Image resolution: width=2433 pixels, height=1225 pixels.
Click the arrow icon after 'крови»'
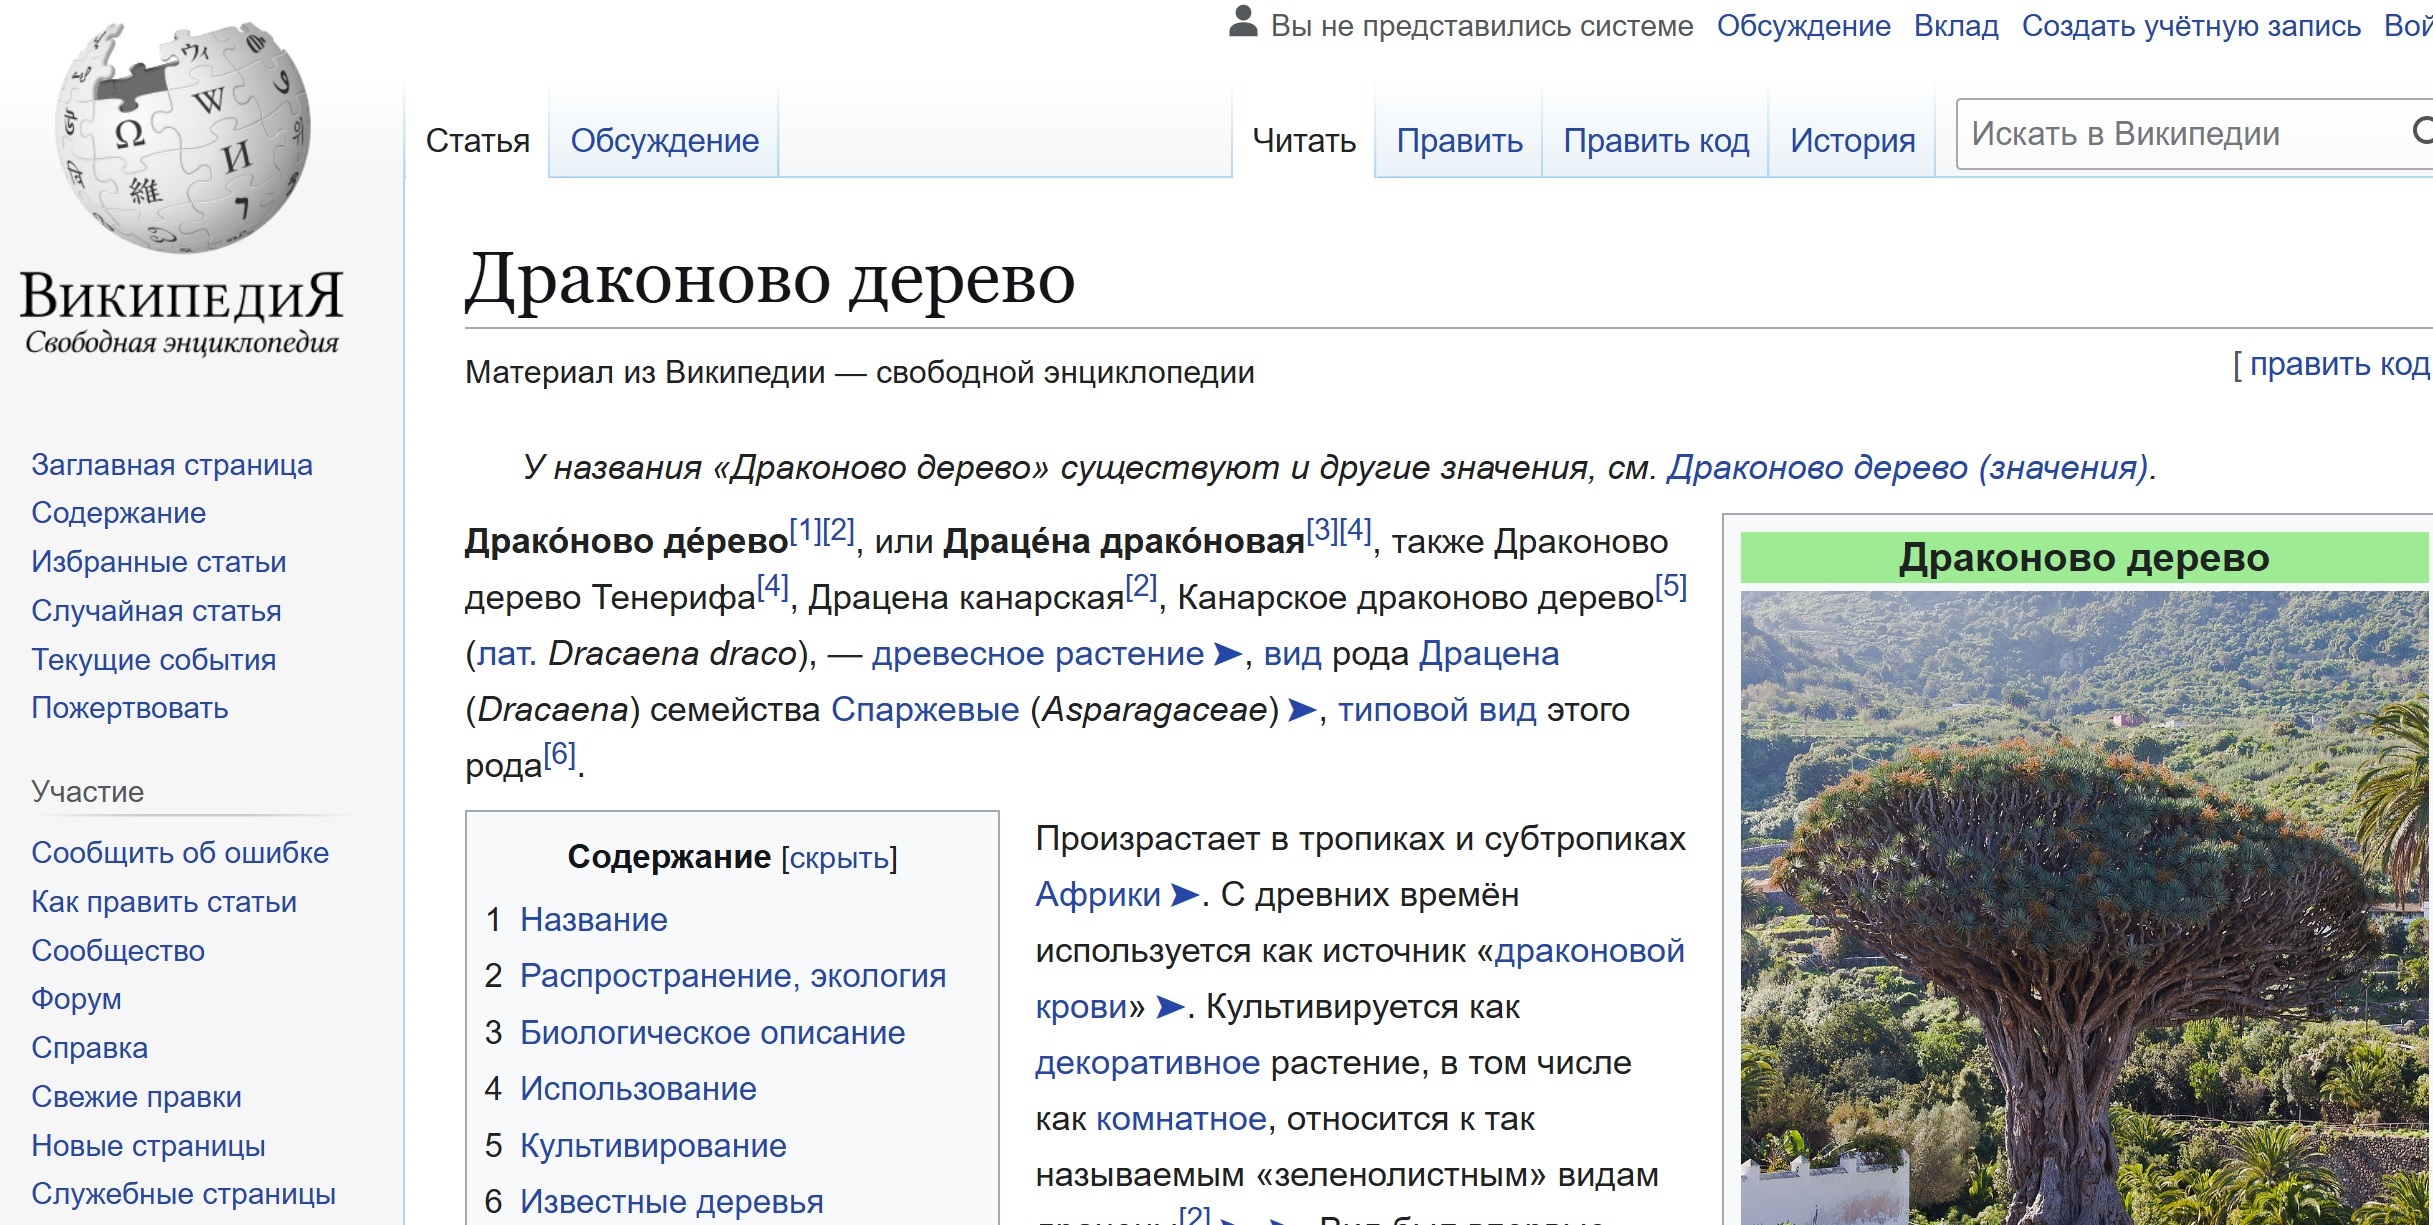[1169, 1006]
